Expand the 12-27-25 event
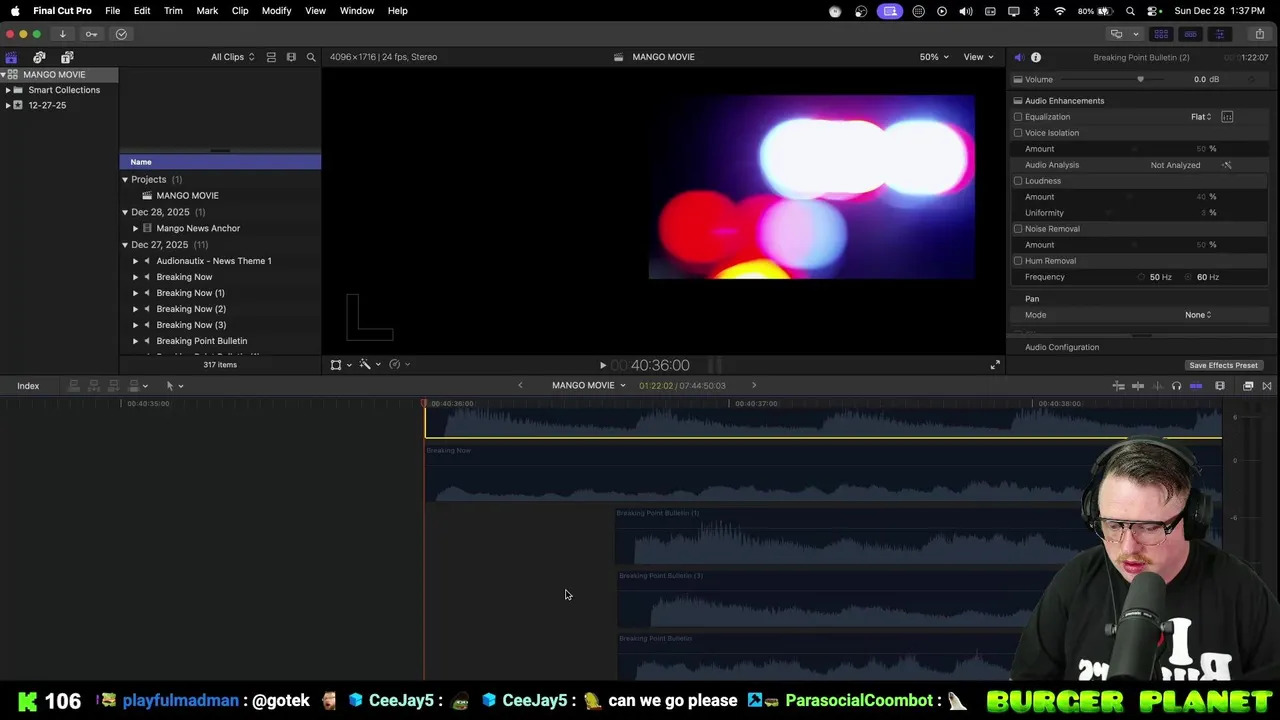The image size is (1280, 720). [8, 105]
